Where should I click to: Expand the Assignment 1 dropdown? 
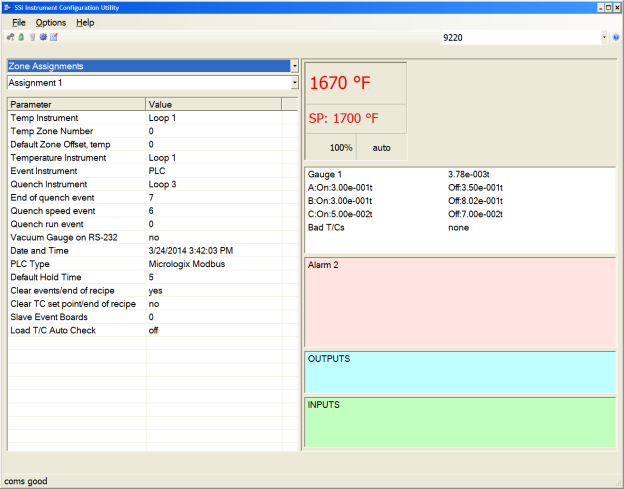pos(294,83)
